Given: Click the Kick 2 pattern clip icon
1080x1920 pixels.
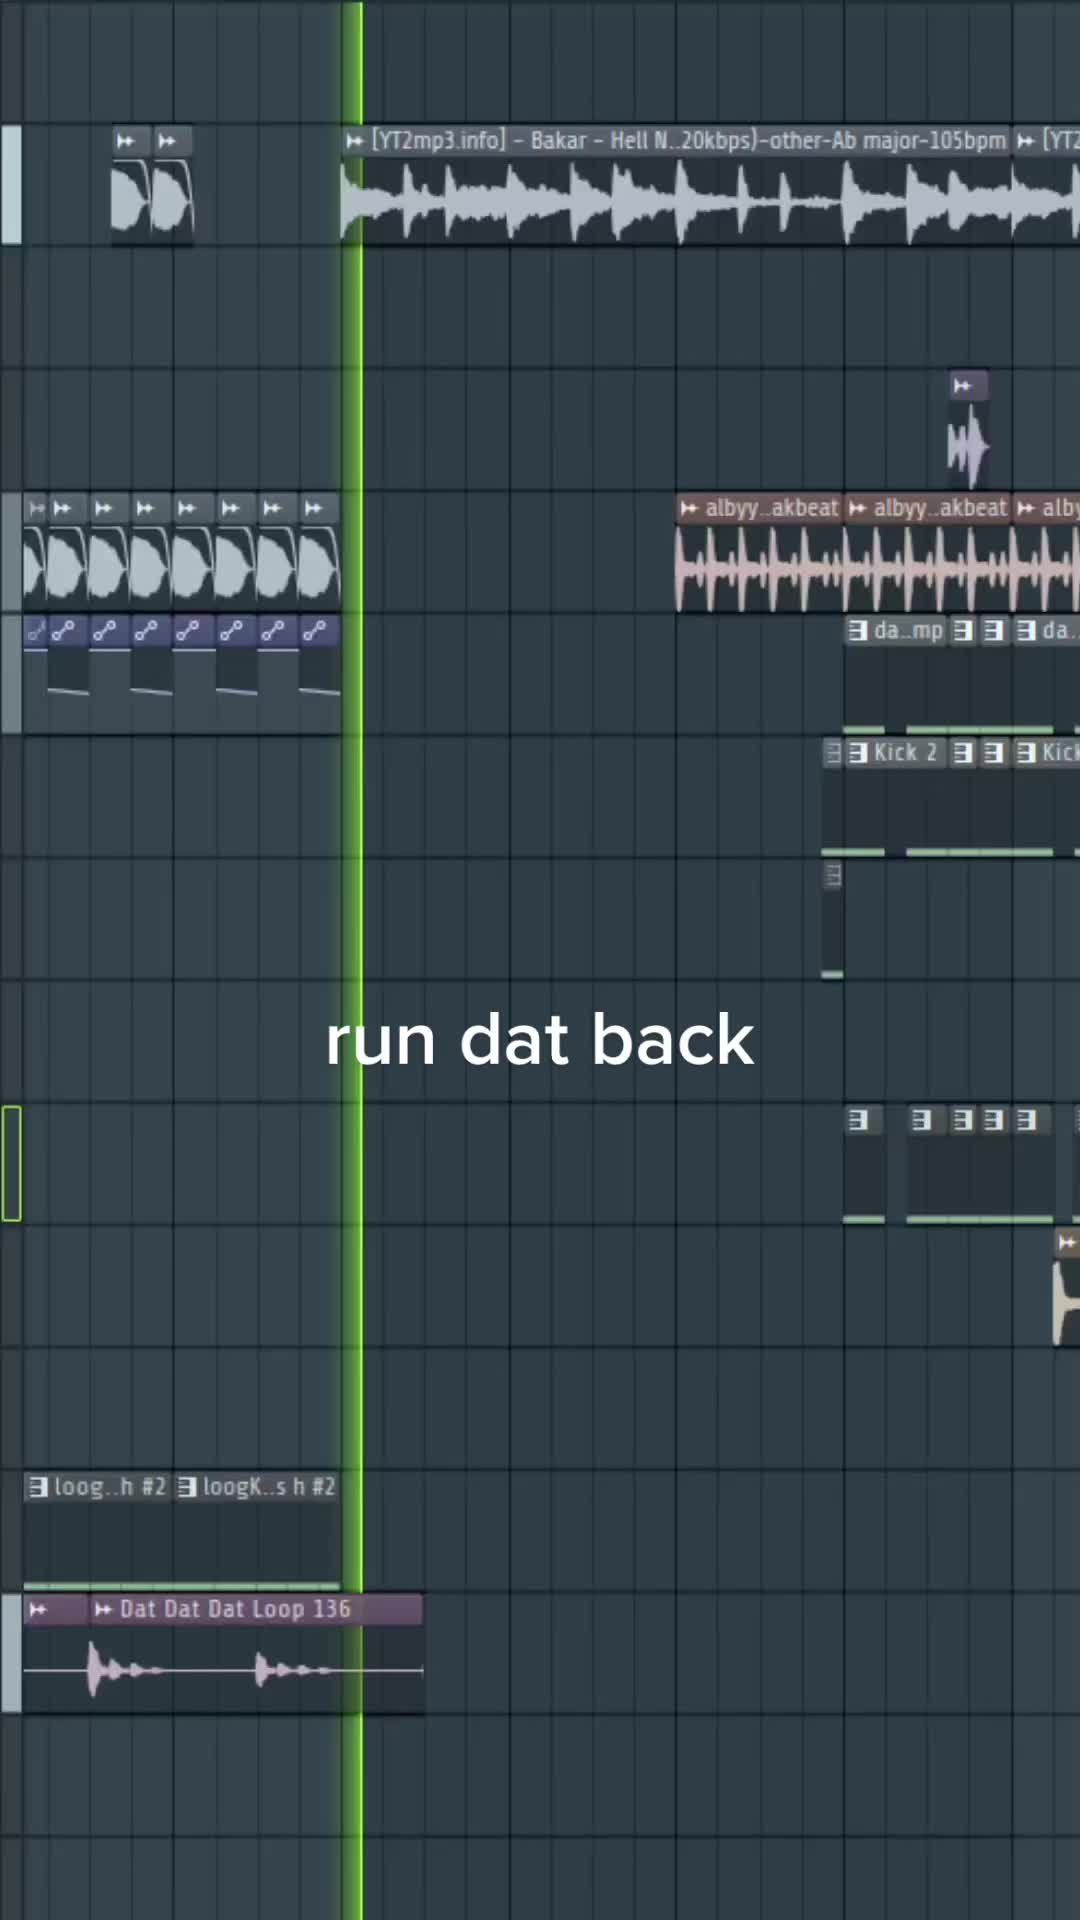Looking at the screenshot, I should pos(858,752).
